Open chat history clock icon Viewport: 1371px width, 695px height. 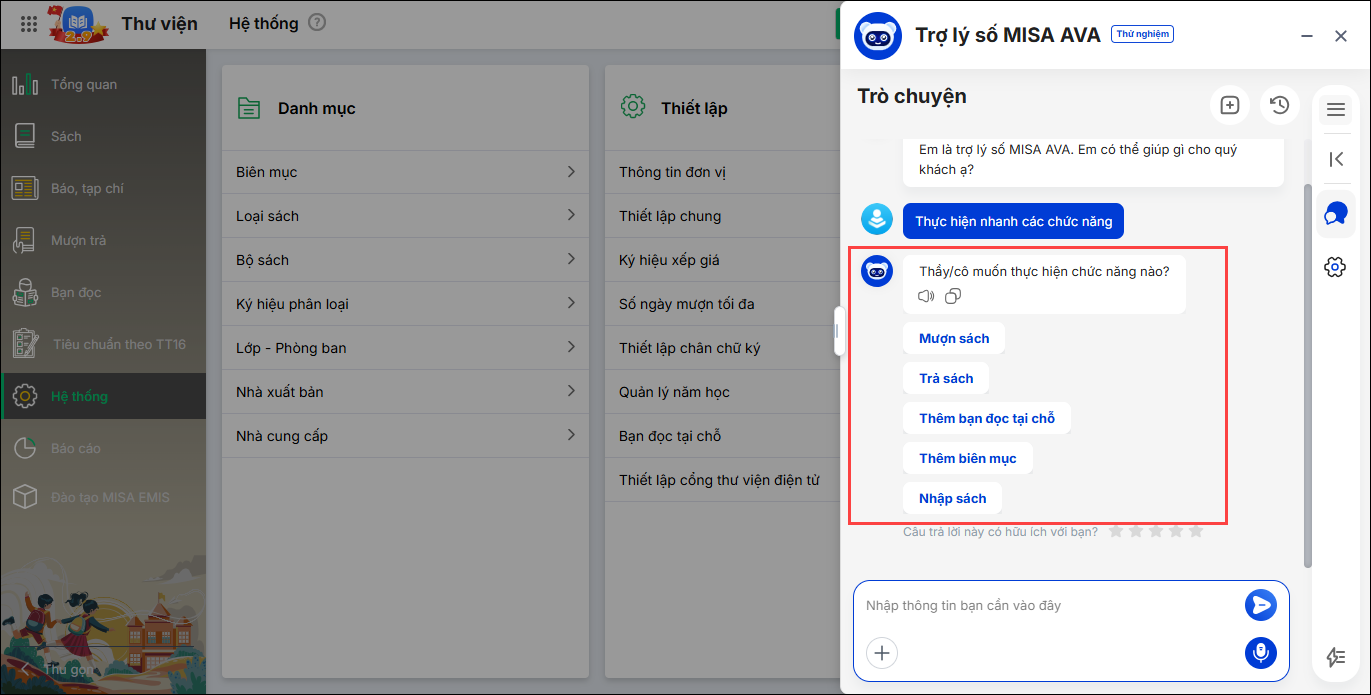pos(1279,105)
